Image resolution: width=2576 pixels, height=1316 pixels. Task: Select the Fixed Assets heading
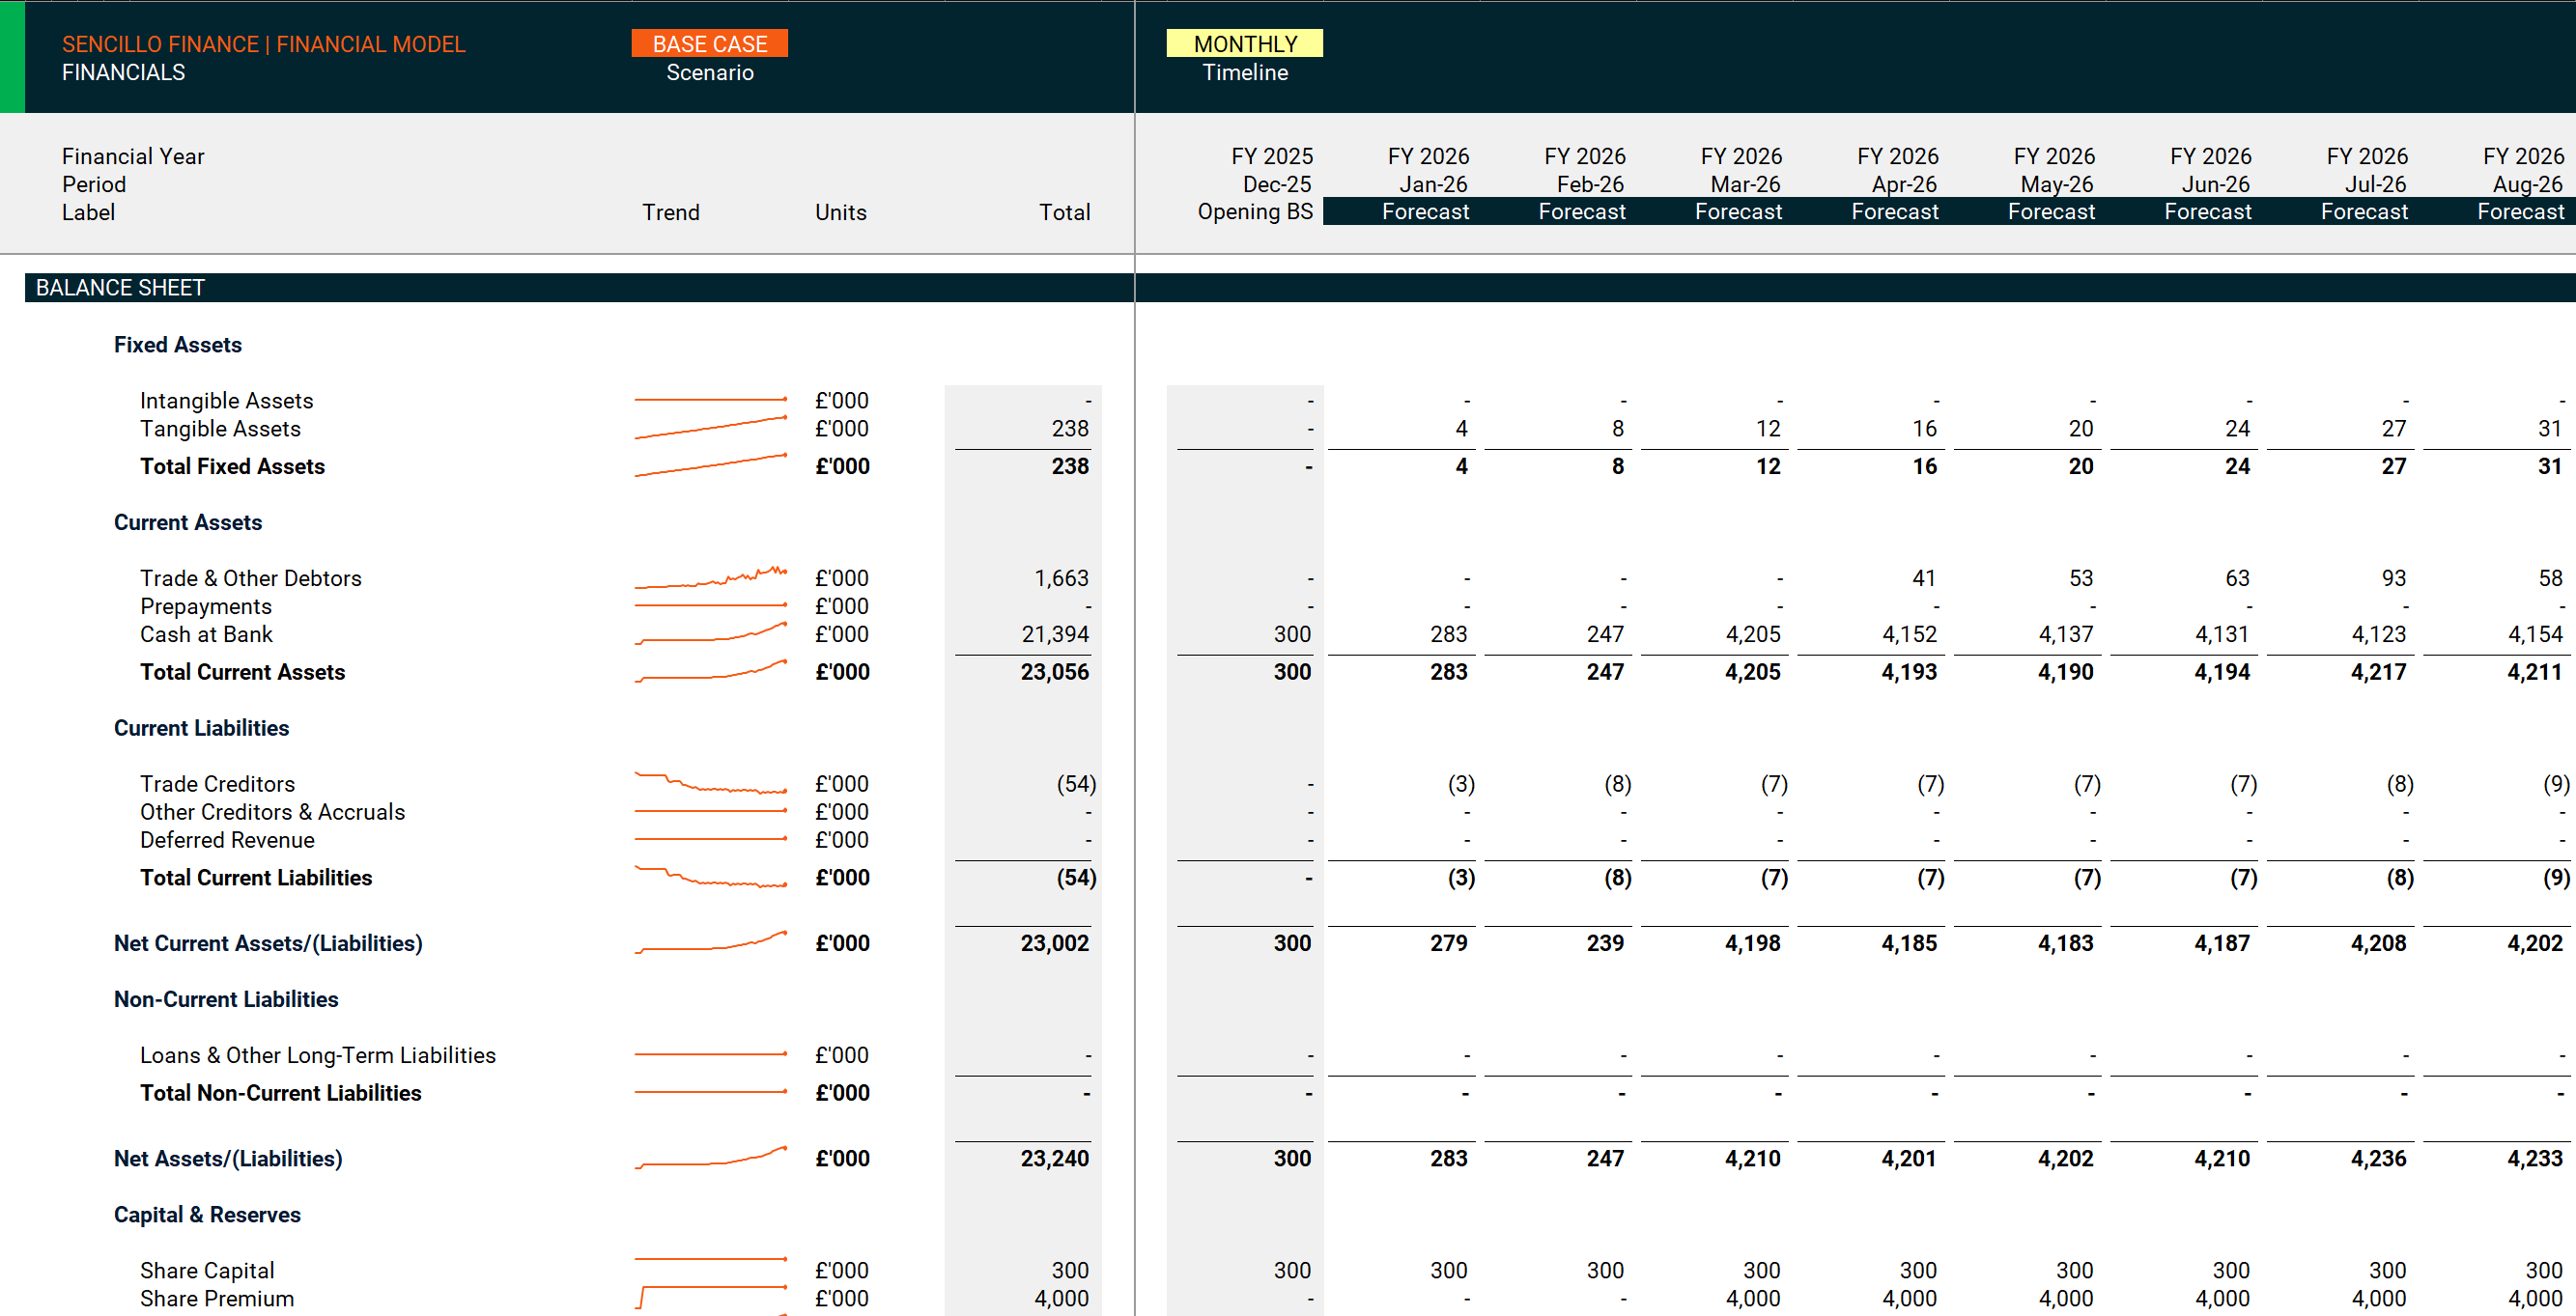pos(178,345)
